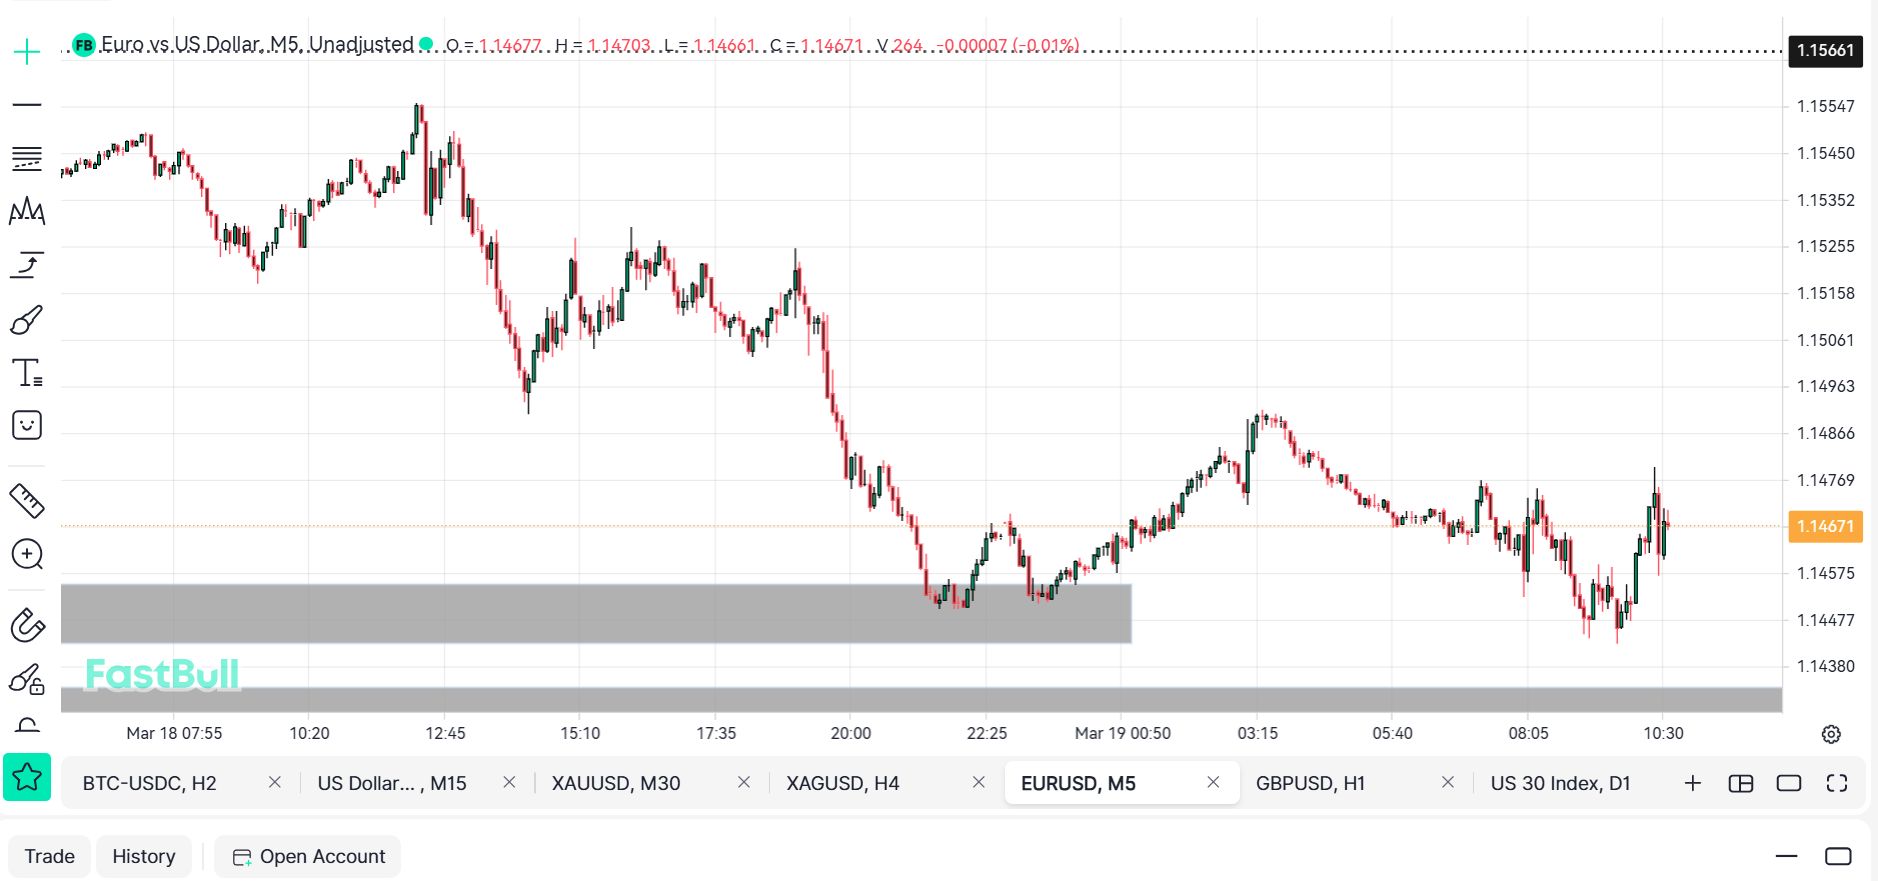Select the crosshair cursor tool
Screen dimensions: 1878x881
click(x=27, y=51)
